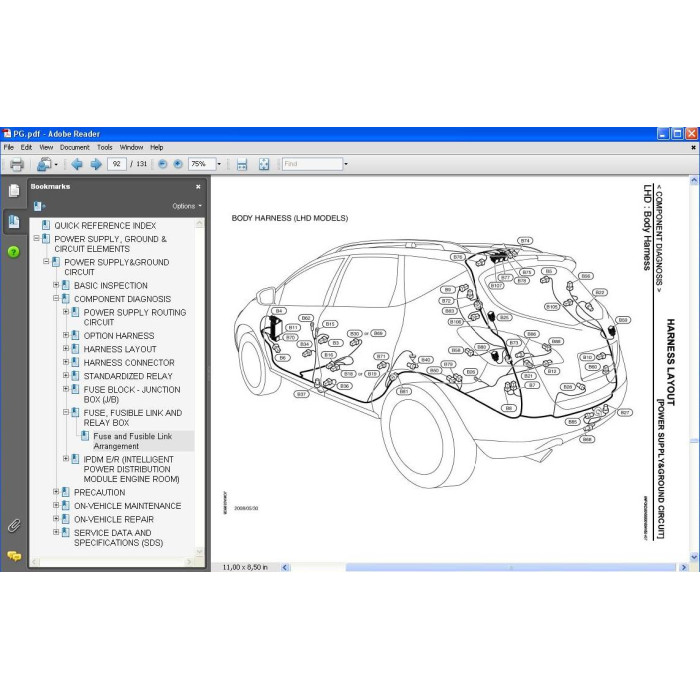The image size is (700, 700).
Task: Expand BASIC INSPECTION bookmark
Action: point(56,285)
